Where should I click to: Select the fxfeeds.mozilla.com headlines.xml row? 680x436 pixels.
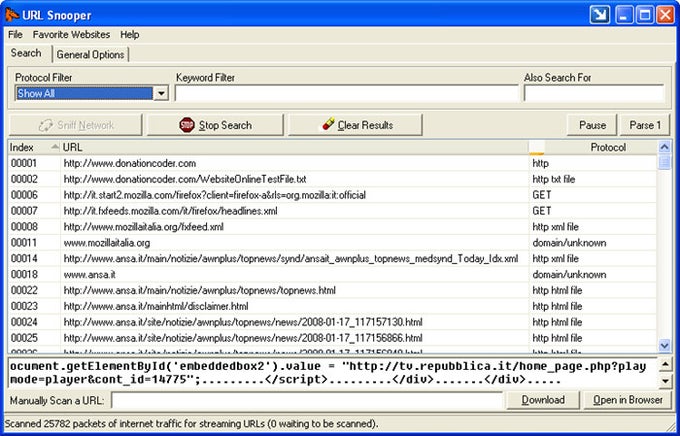332,211
